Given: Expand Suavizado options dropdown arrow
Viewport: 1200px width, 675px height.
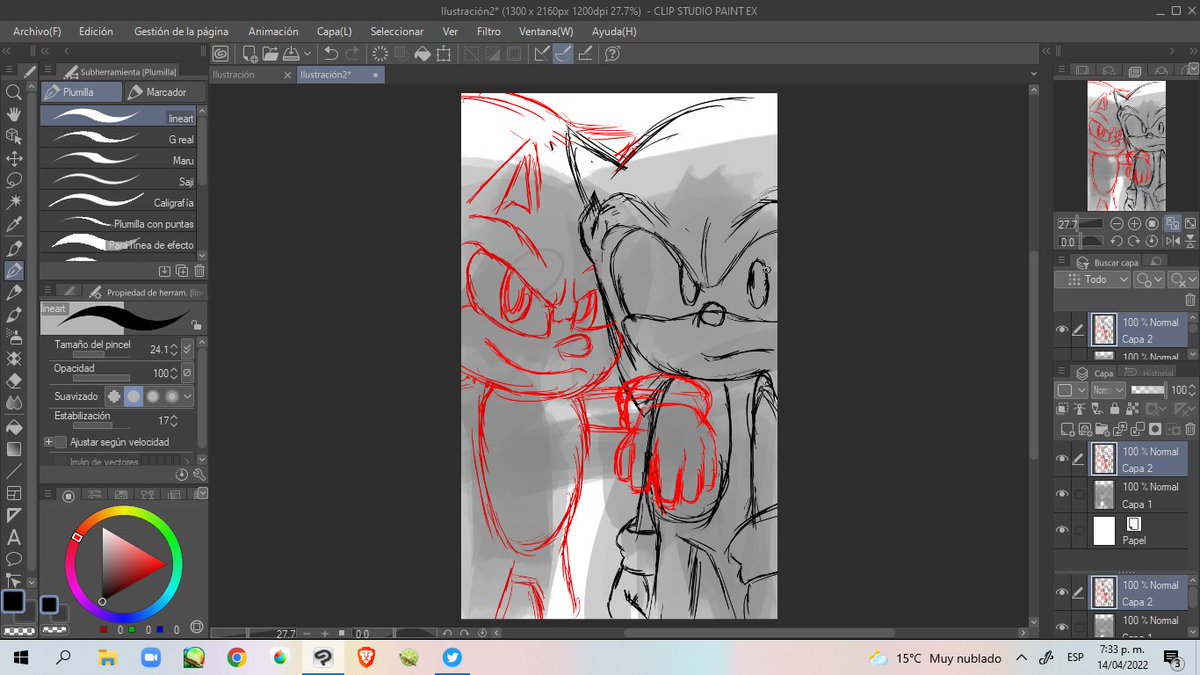Looking at the screenshot, I should (188, 396).
